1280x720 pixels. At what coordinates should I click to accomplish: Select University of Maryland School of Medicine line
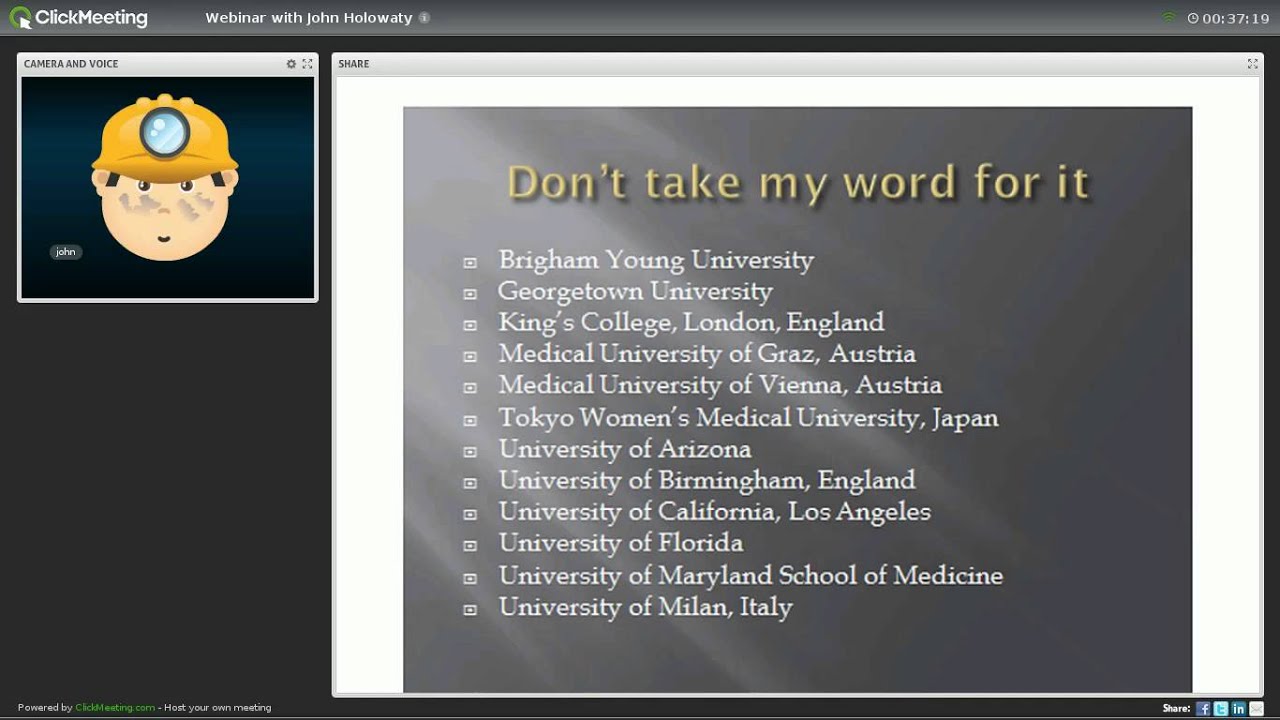(x=751, y=575)
